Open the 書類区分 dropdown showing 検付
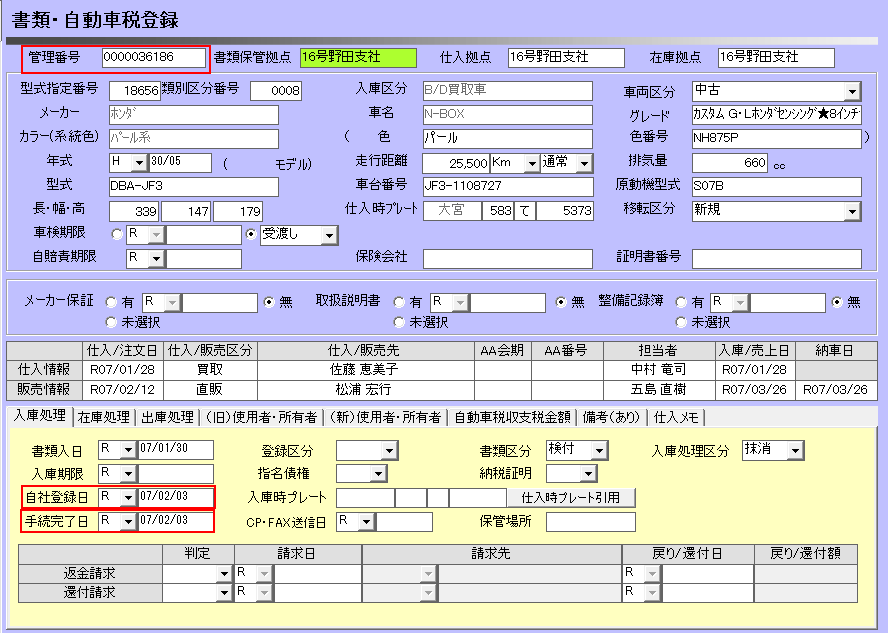This screenshot has height=633, width=888. pos(599,451)
